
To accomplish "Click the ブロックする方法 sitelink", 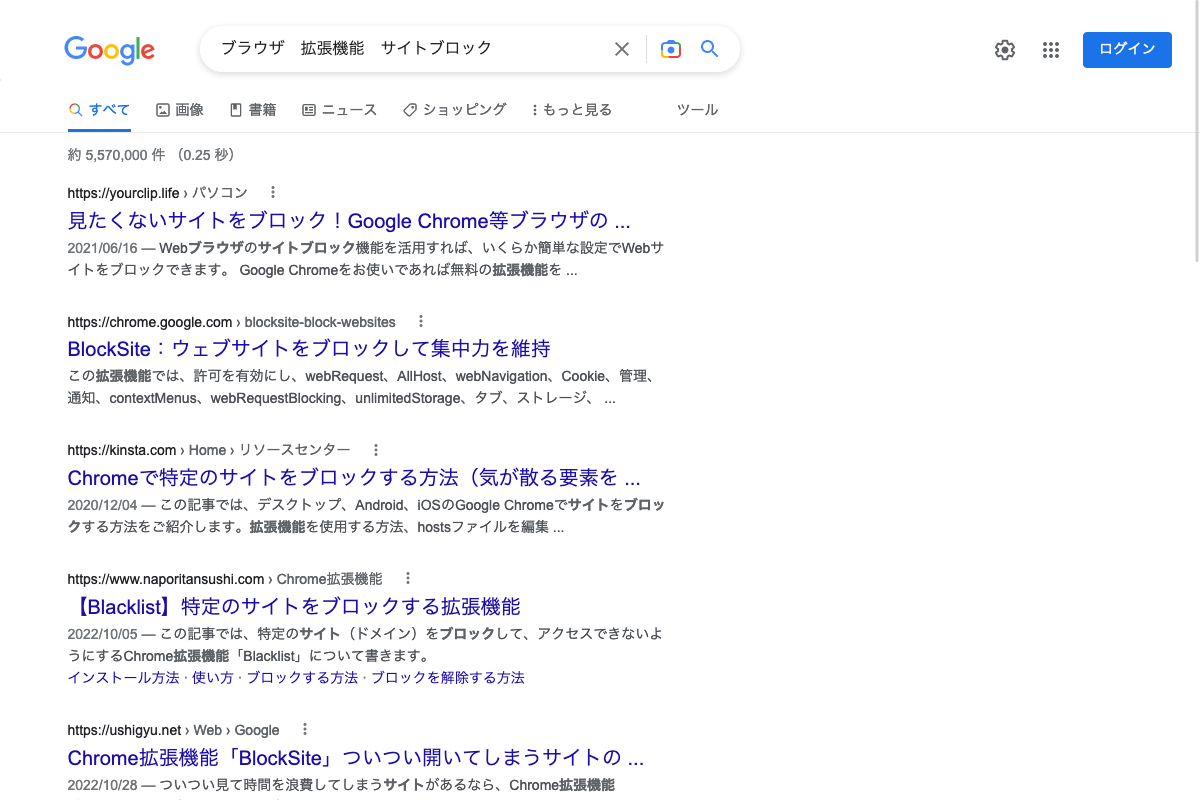I will 302,678.
